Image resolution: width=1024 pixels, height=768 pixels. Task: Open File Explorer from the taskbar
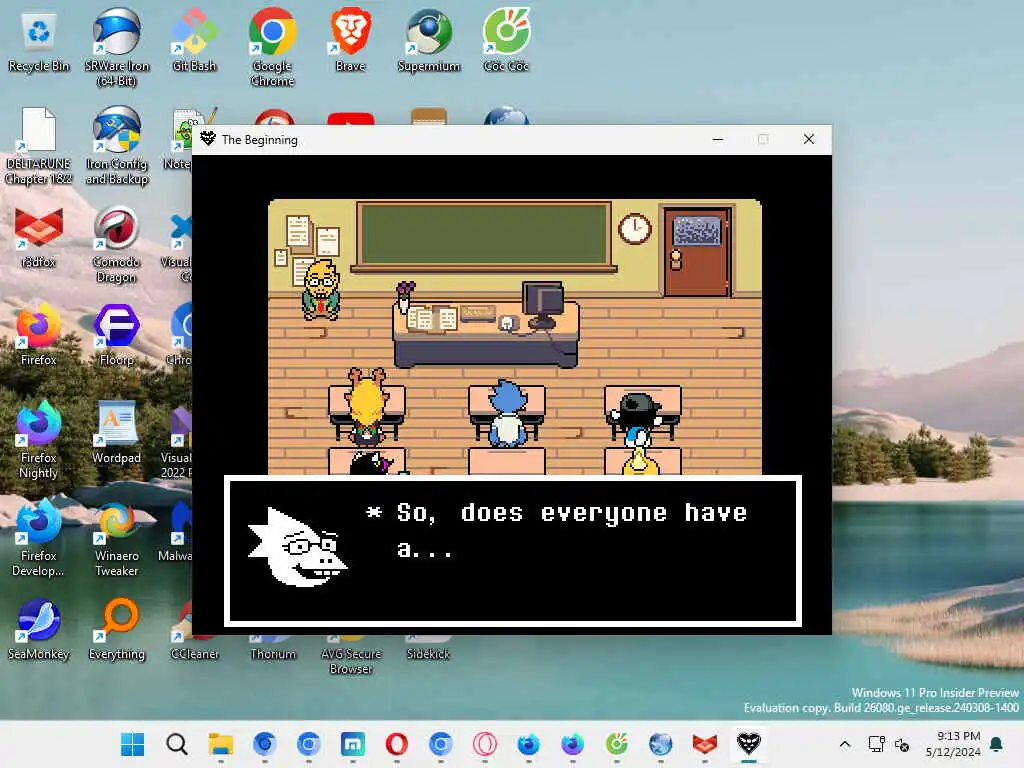tap(221, 744)
